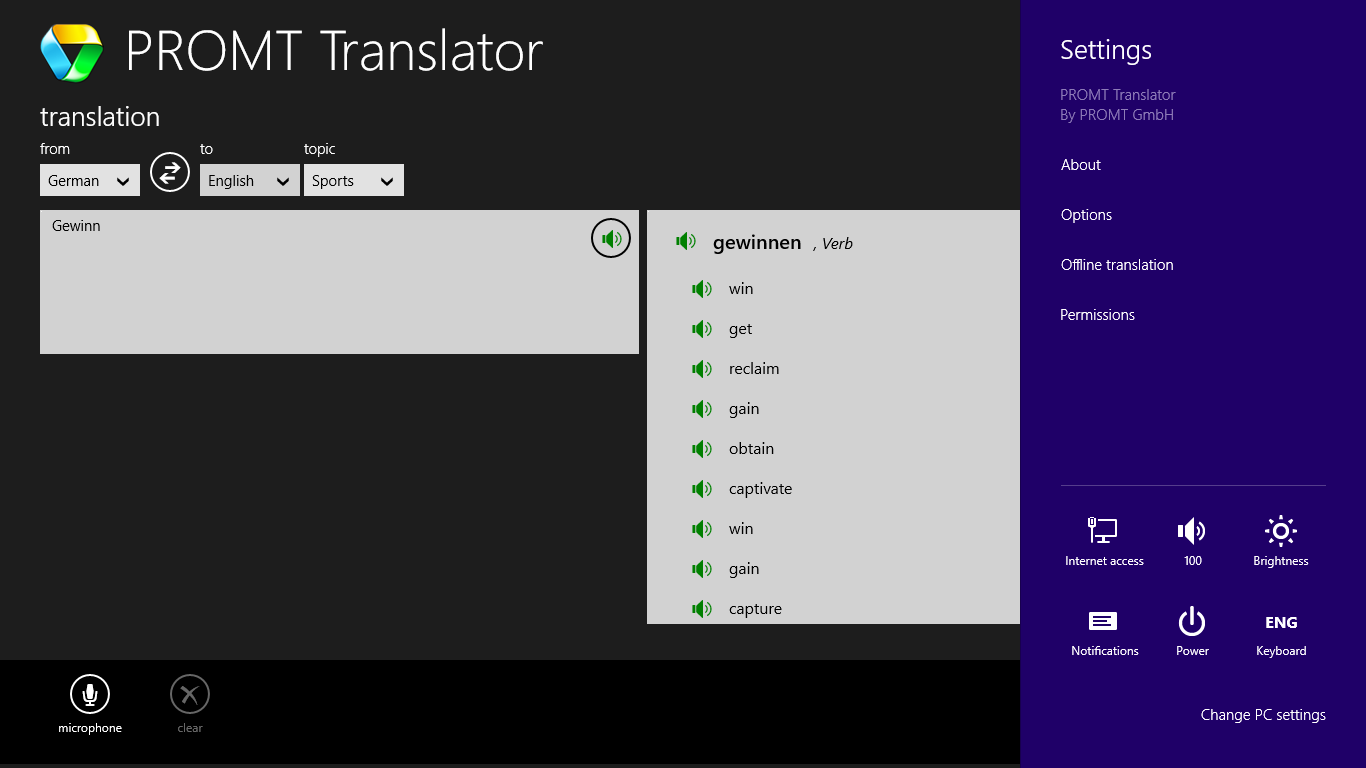Play audio for the source text Gewinn
This screenshot has height=768, width=1366.
coord(611,239)
